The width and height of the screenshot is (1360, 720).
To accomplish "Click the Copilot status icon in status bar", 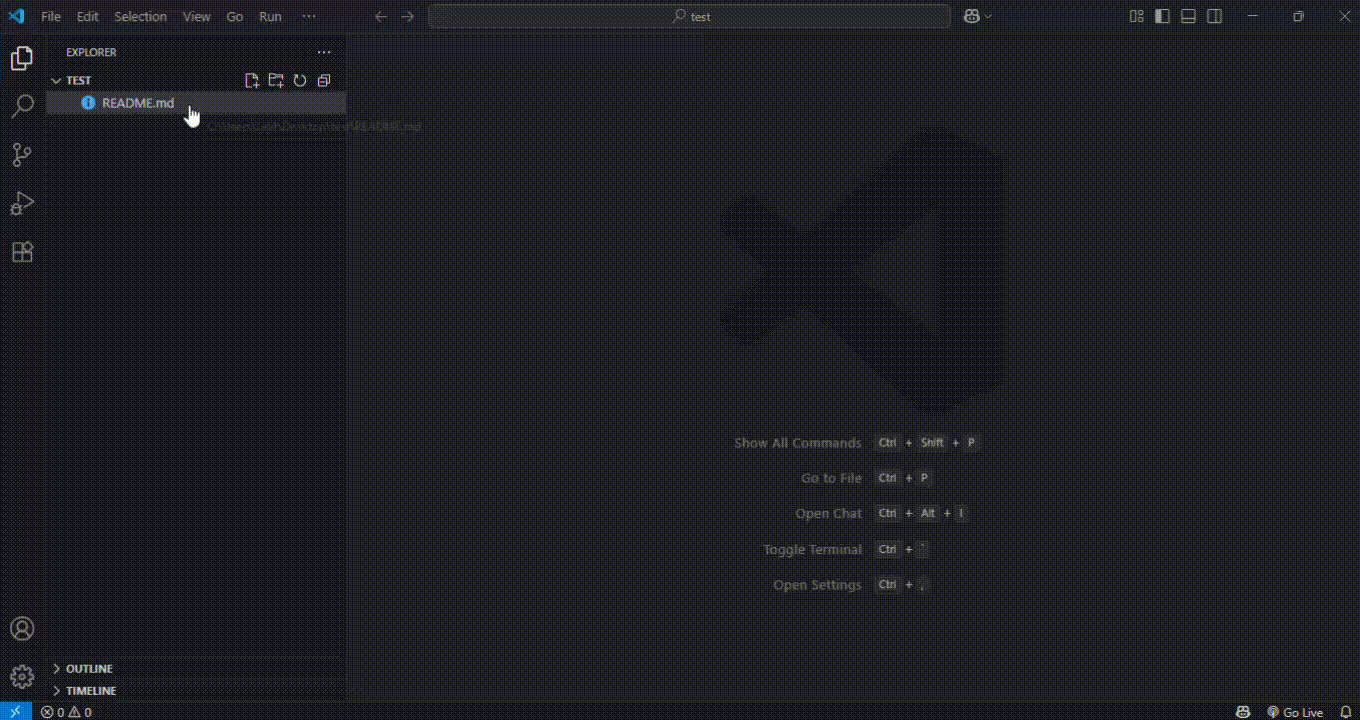I will pyautogui.click(x=1243, y=712).
